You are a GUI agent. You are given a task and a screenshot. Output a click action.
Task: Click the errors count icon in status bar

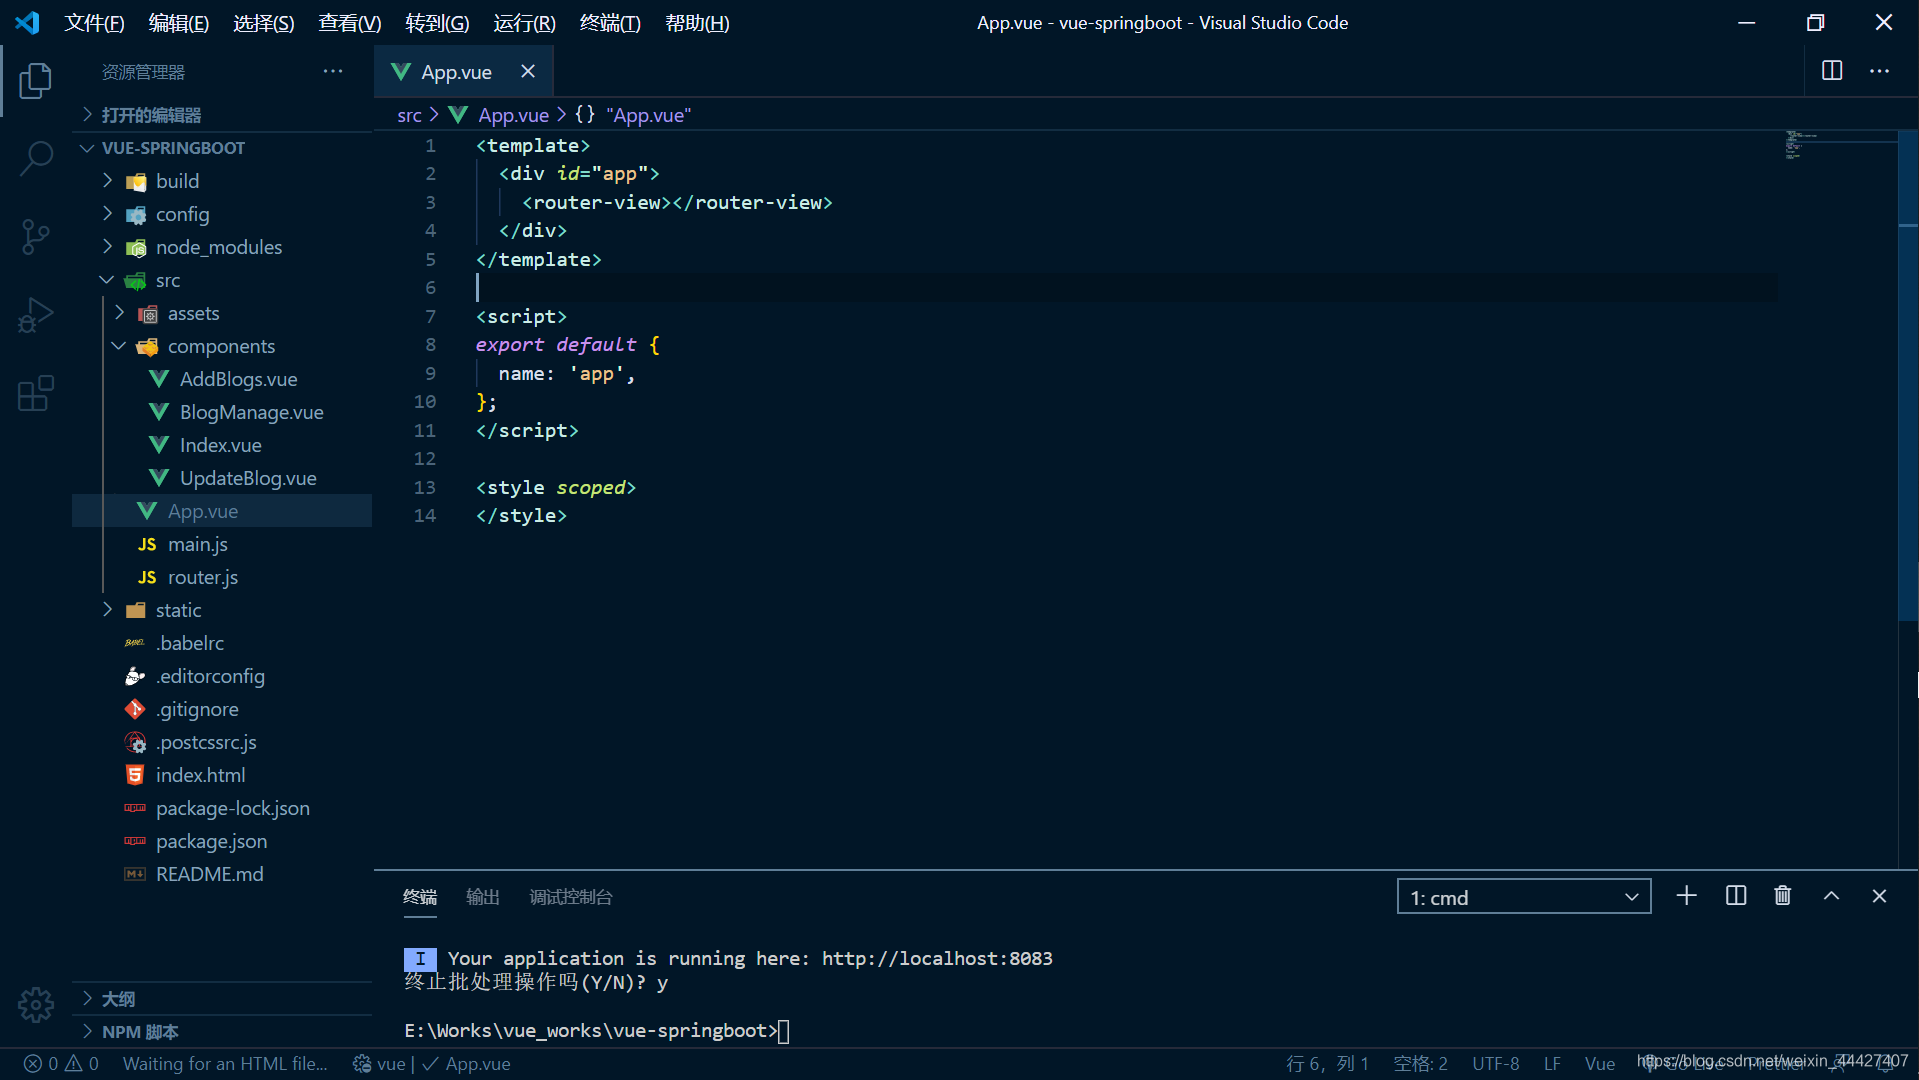coord(33,1064)
